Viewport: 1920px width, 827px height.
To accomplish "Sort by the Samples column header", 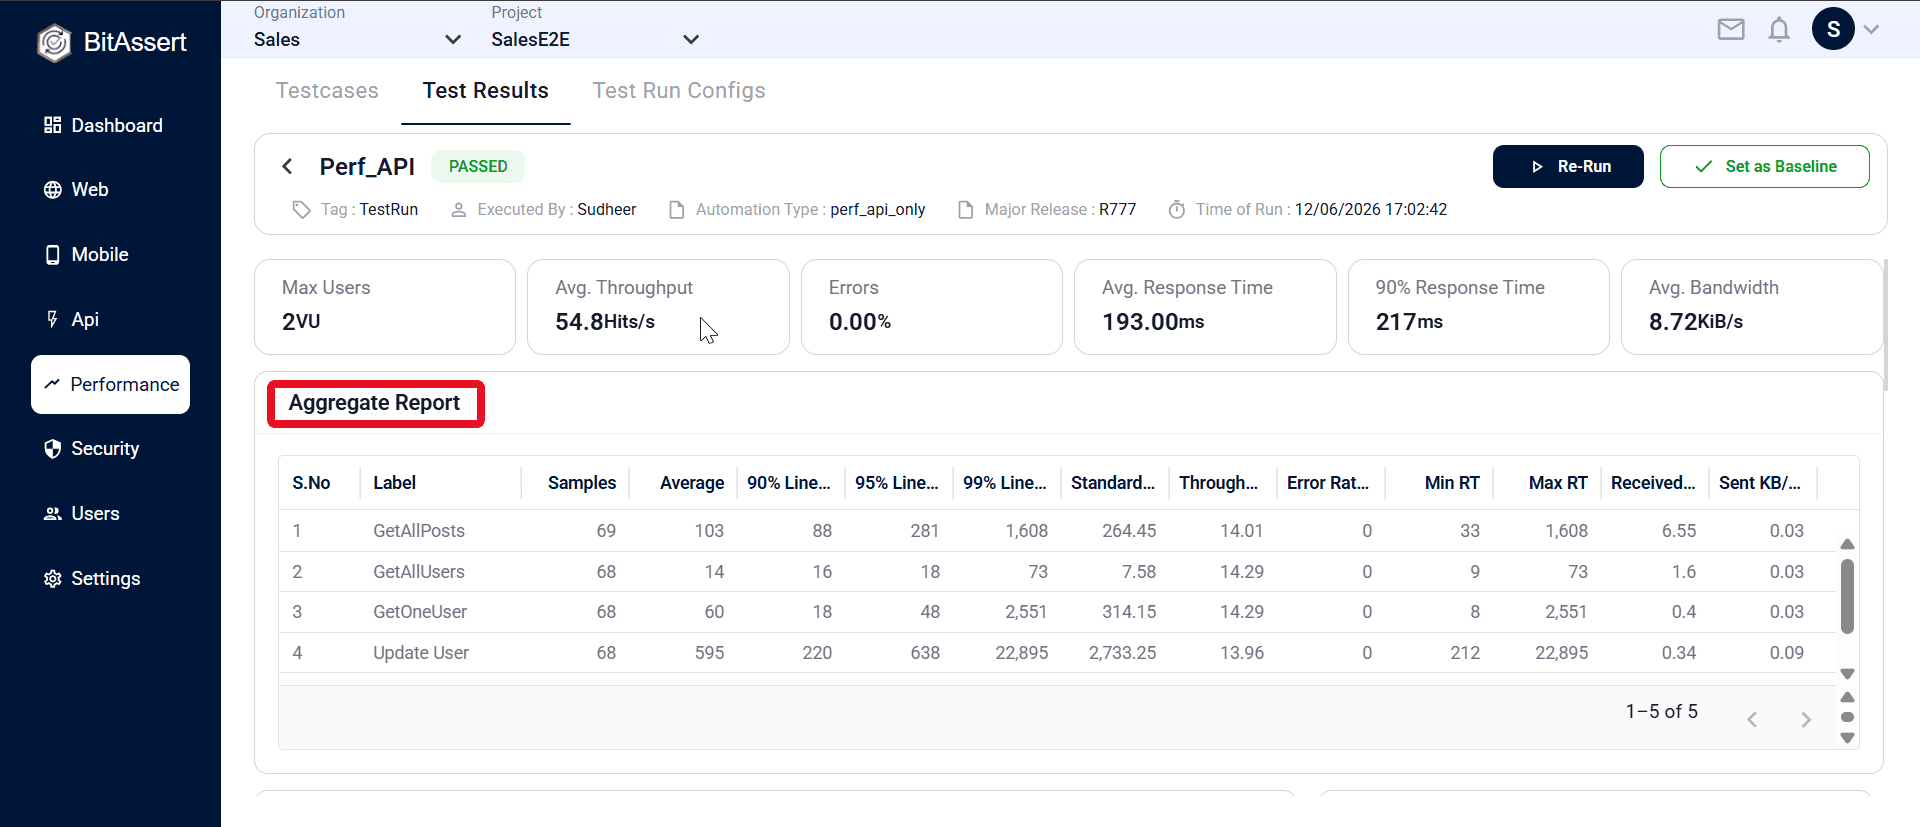I will (582, 483).
